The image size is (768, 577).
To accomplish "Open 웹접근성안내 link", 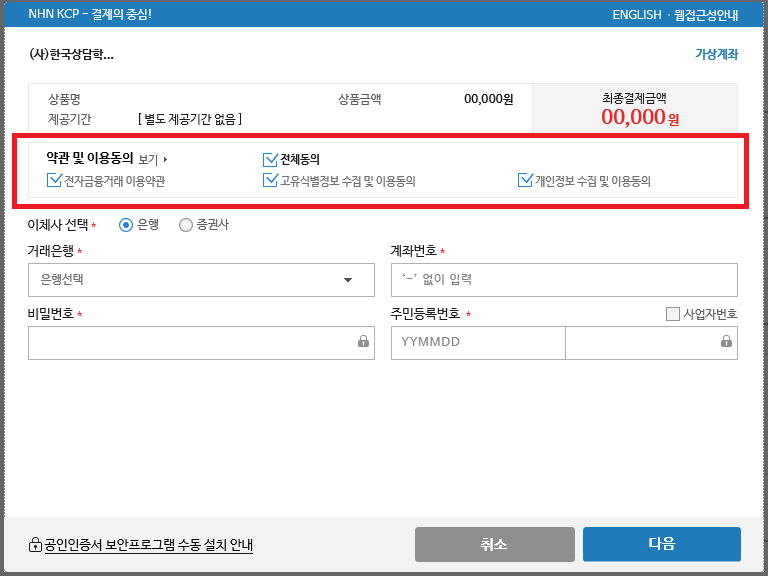I will [x=706, y=15].
